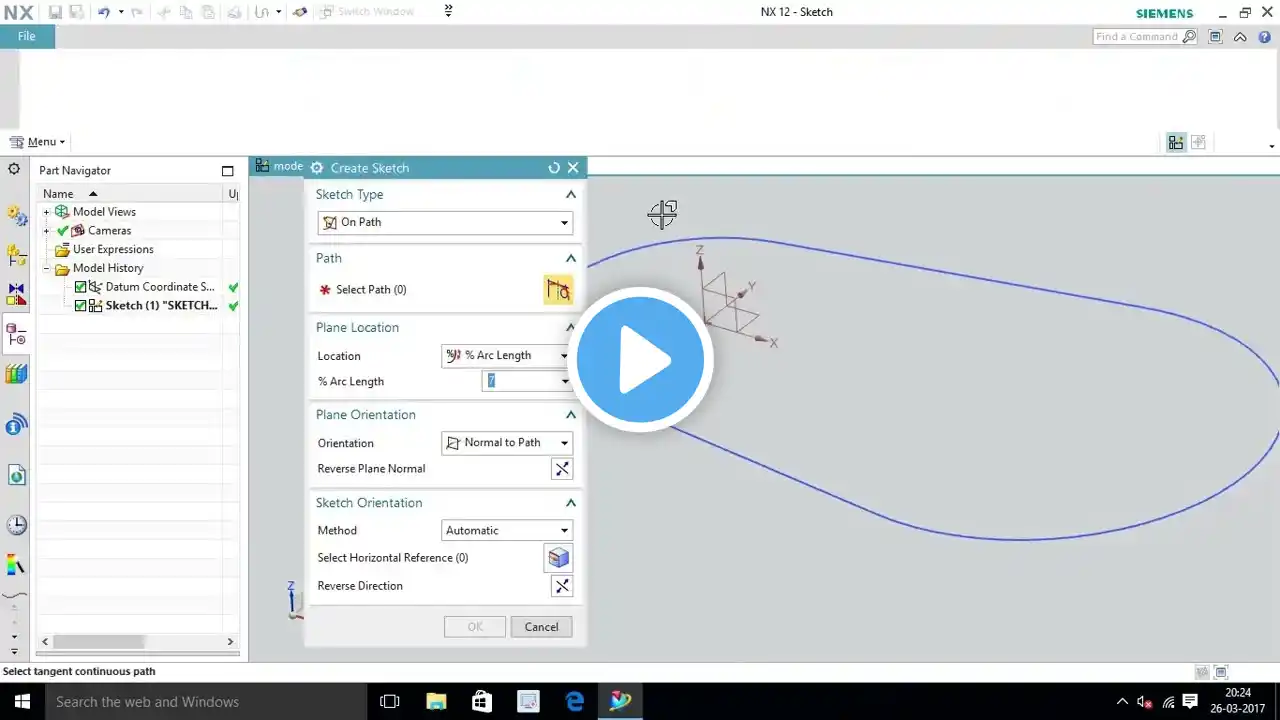The image size is (1280, 720).
Task: Toggle the Cameras check mark
Action: coord(62,231)
